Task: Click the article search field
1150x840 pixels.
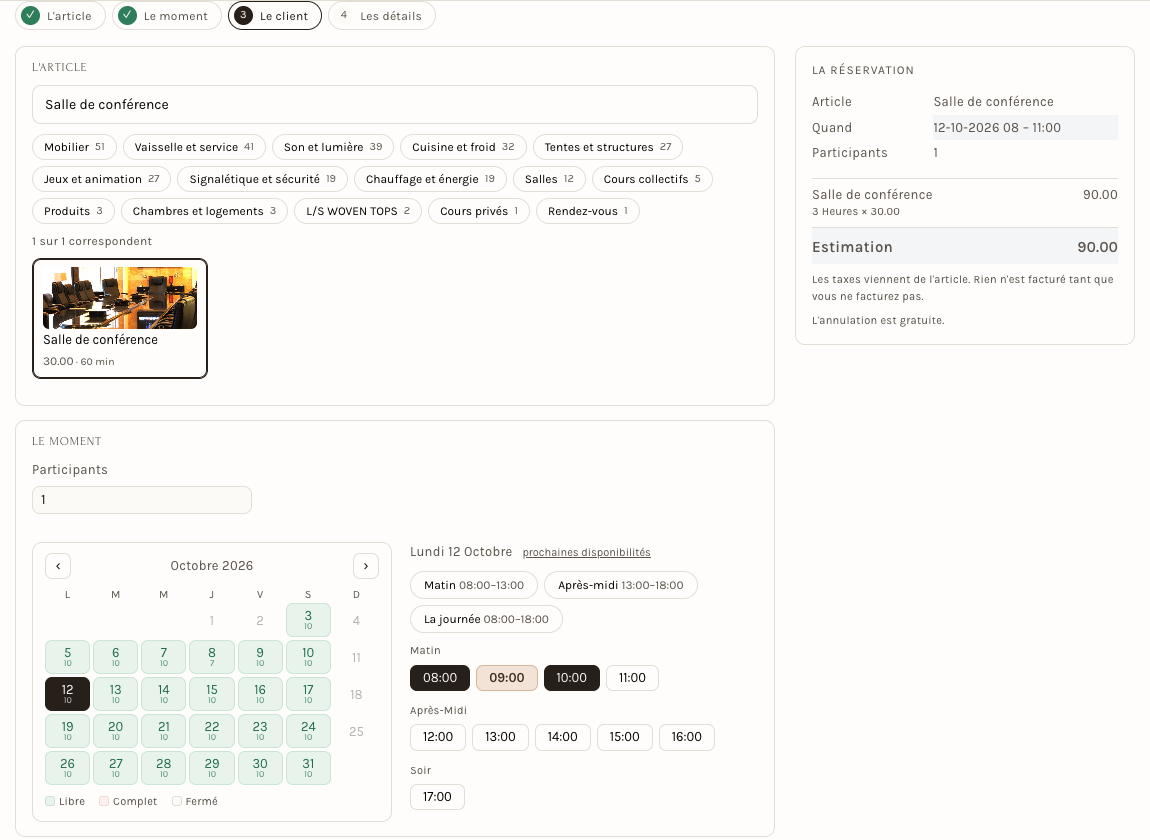Action: [x=395, y=104]
